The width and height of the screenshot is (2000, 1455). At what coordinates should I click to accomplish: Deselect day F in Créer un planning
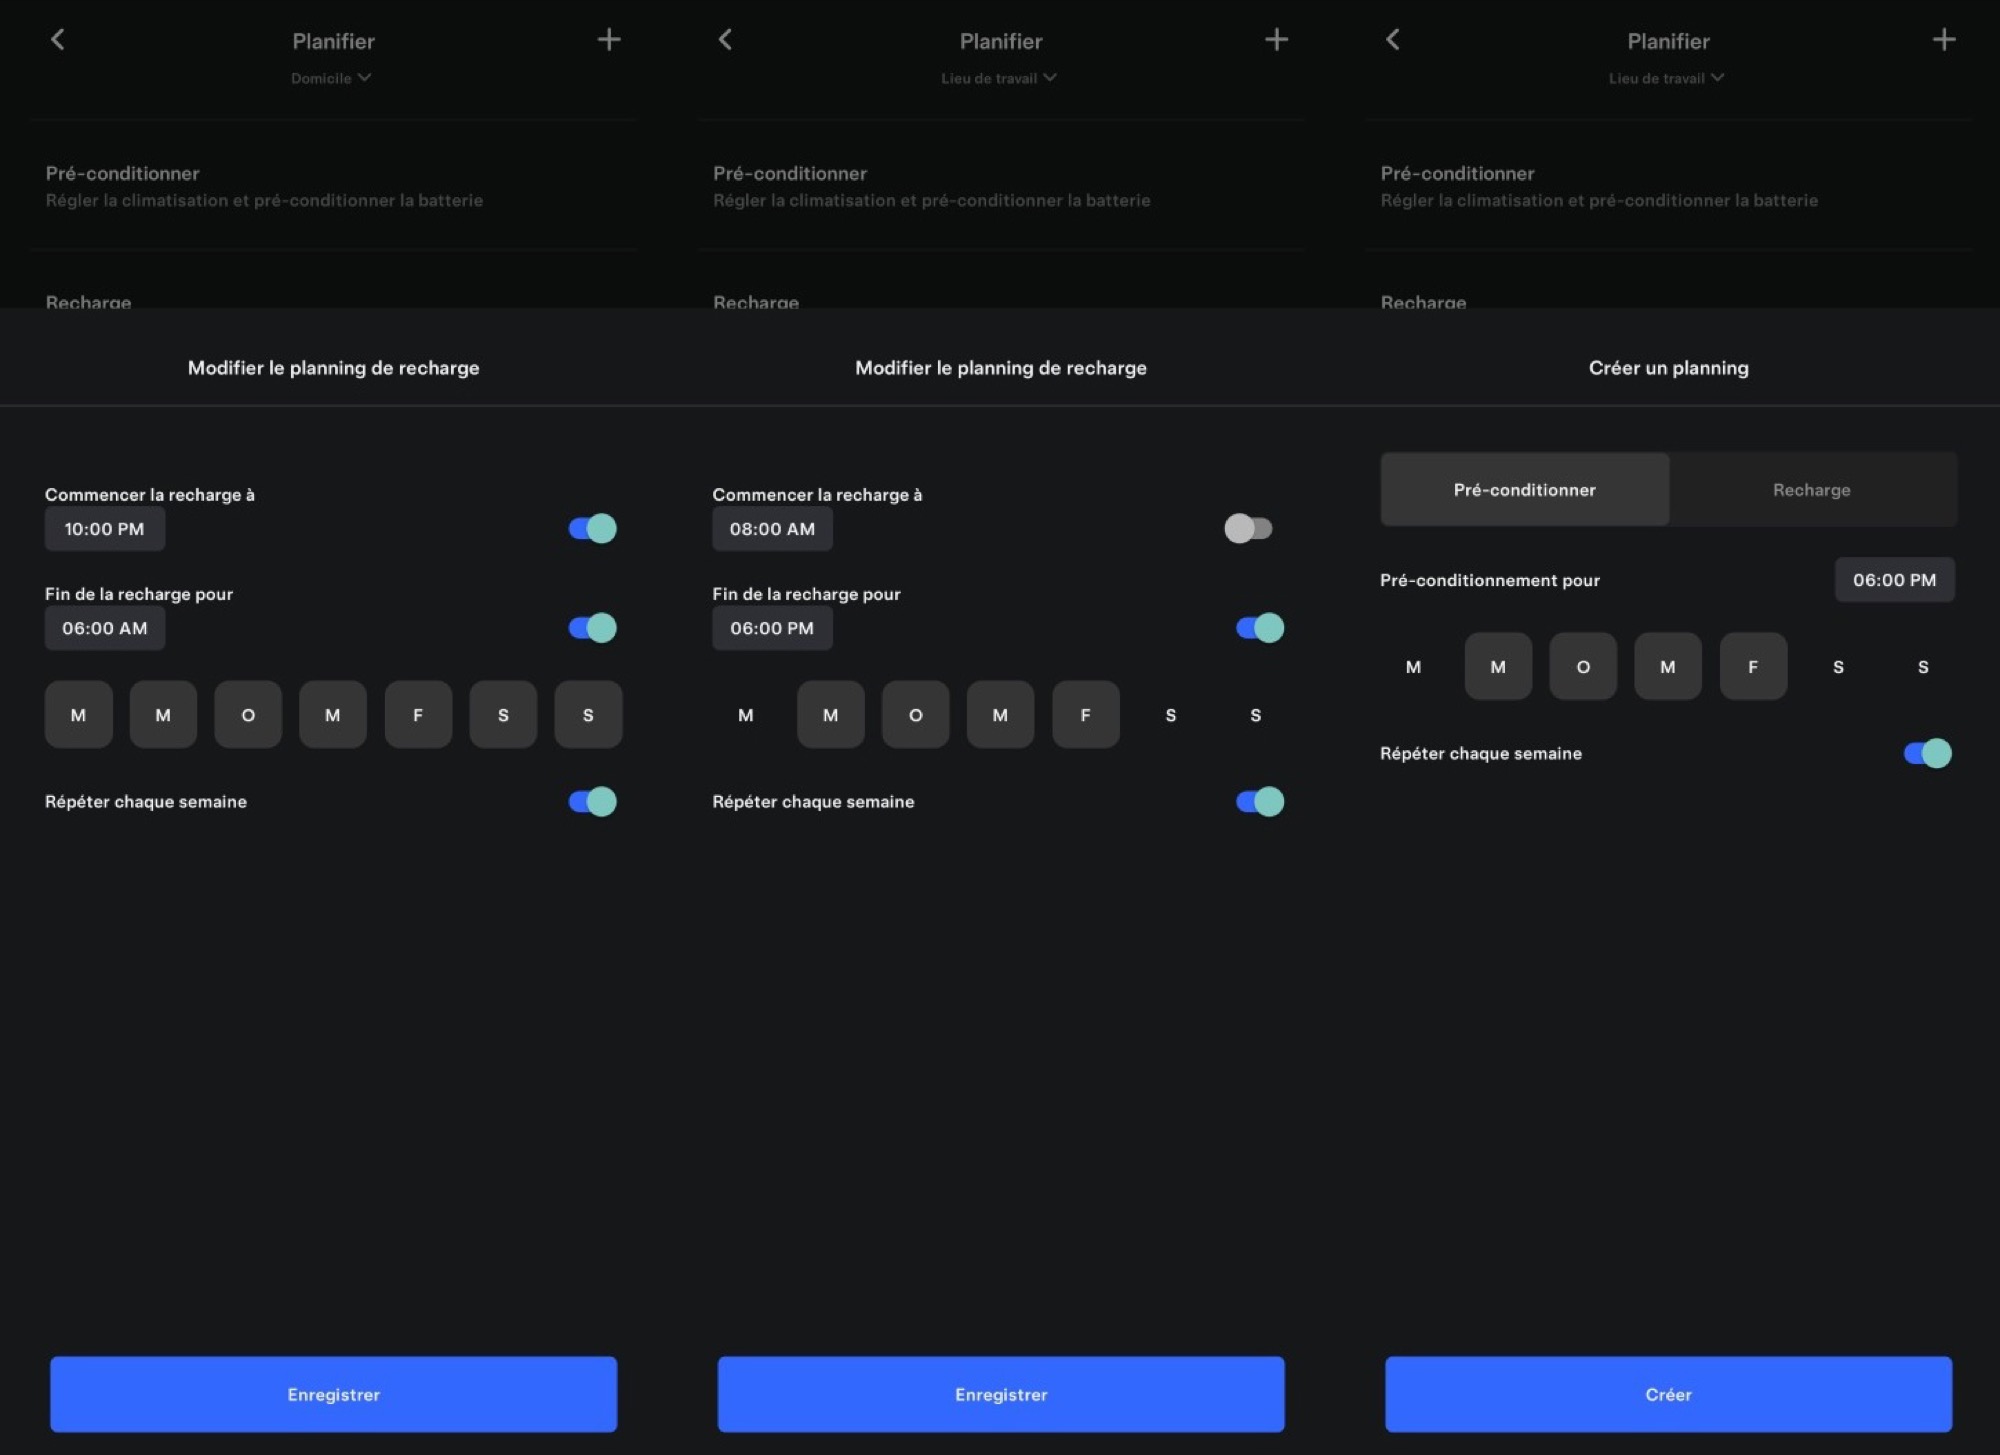(1753, 666)
